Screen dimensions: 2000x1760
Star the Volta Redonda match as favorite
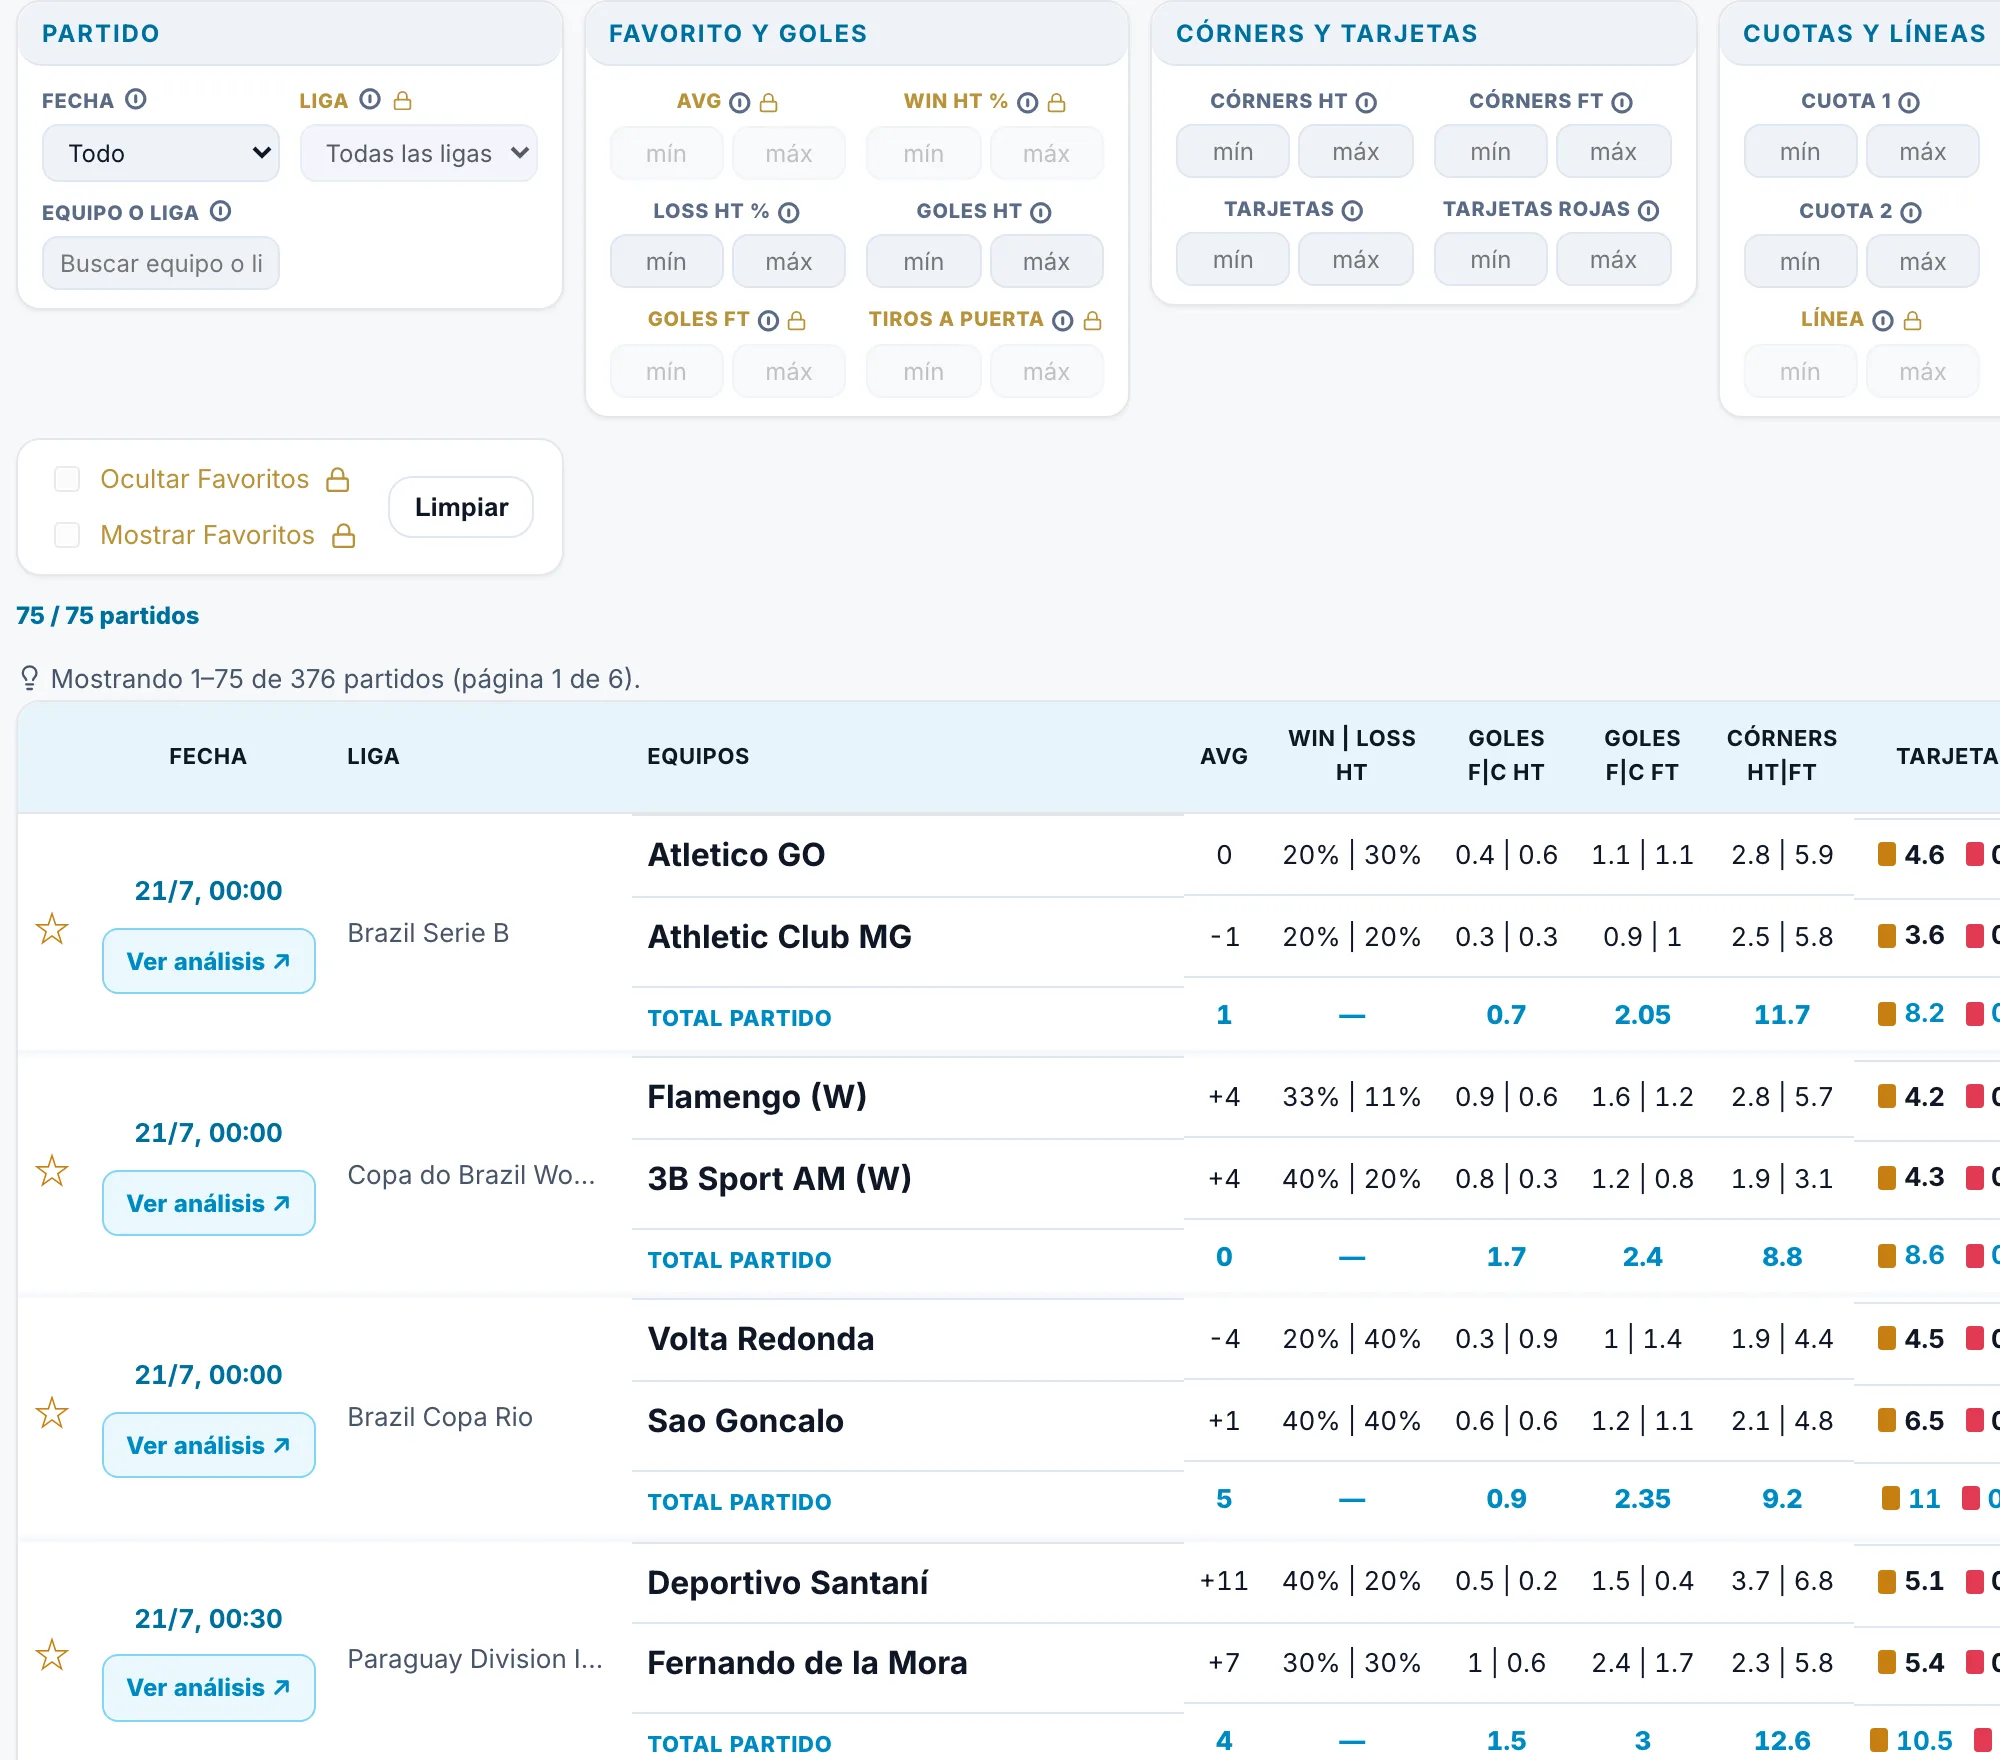tap(52, 1413)
